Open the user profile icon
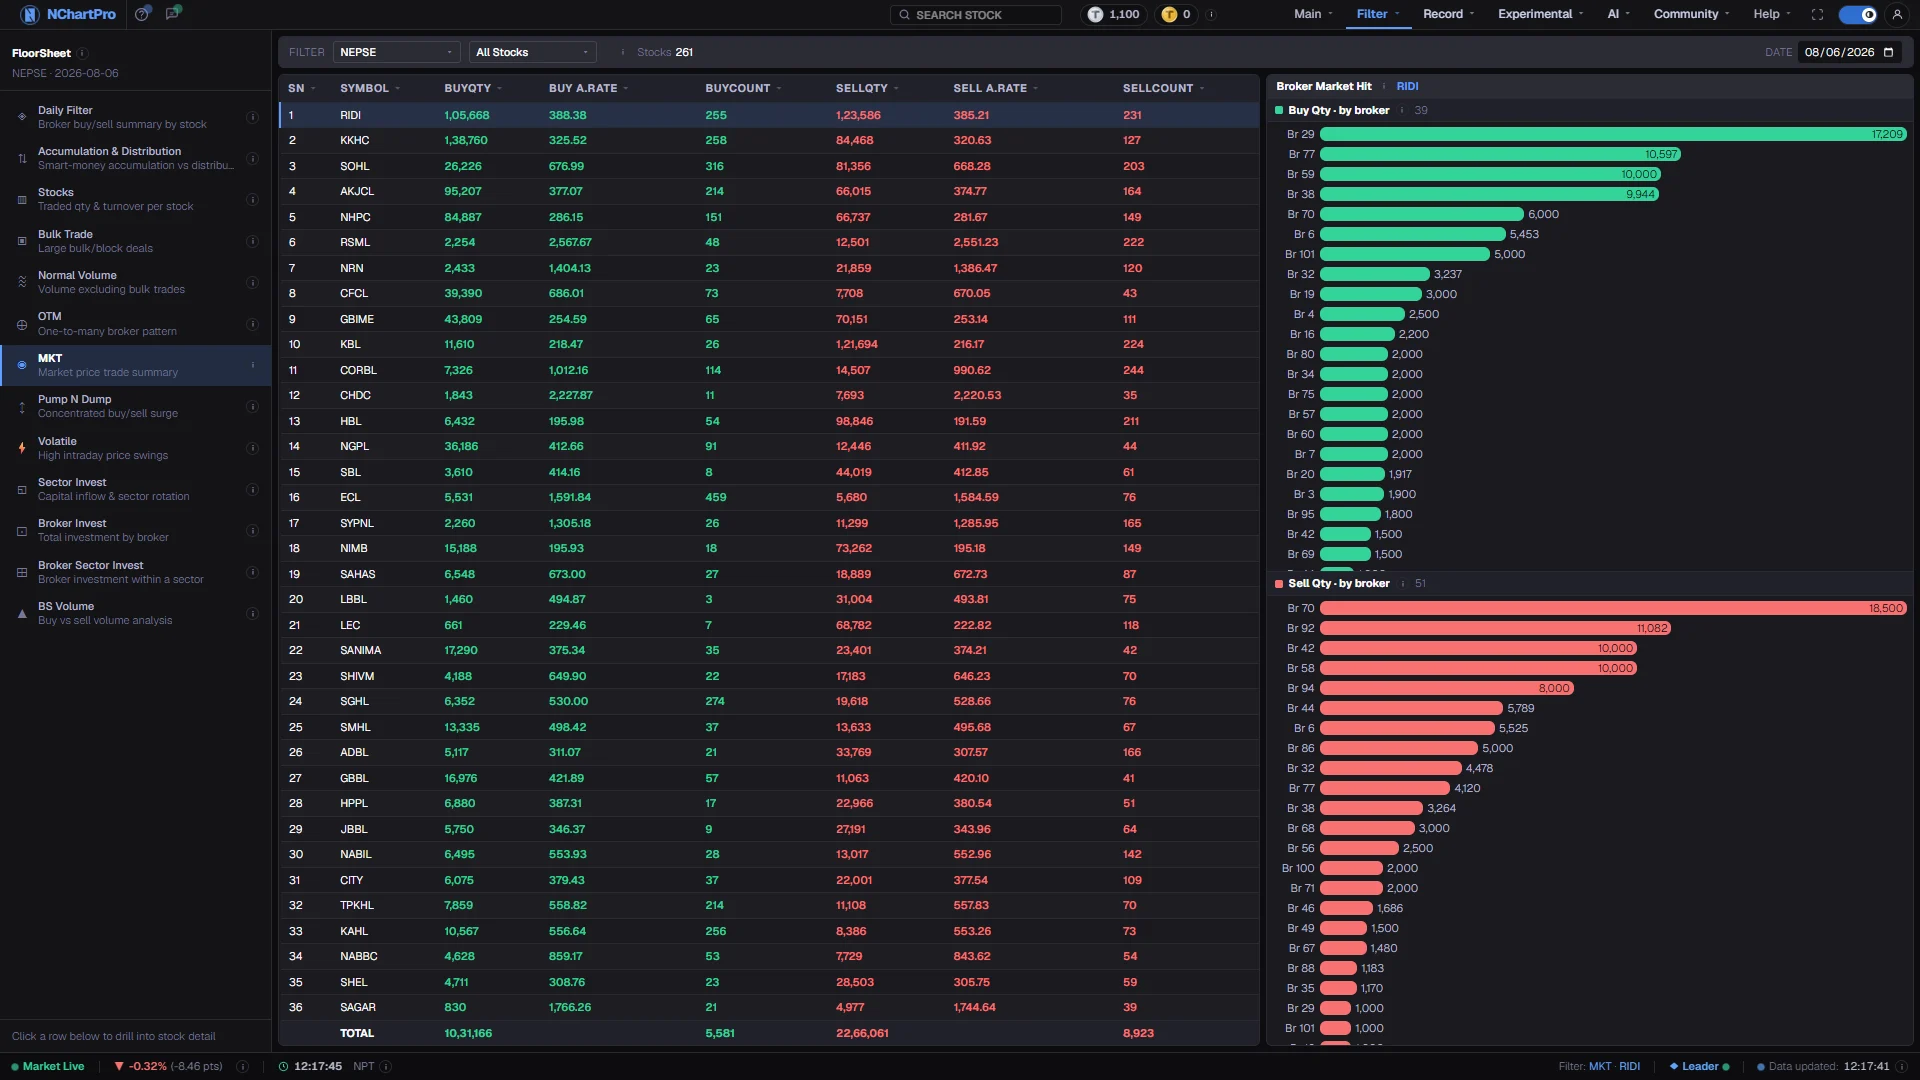 tap(1897, 14)
